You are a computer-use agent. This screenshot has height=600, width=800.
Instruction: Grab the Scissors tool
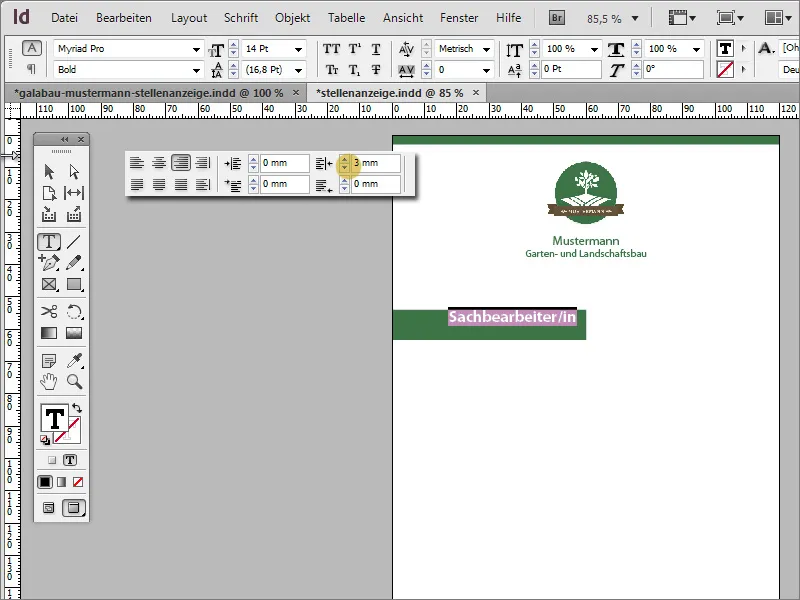[48, 311]
